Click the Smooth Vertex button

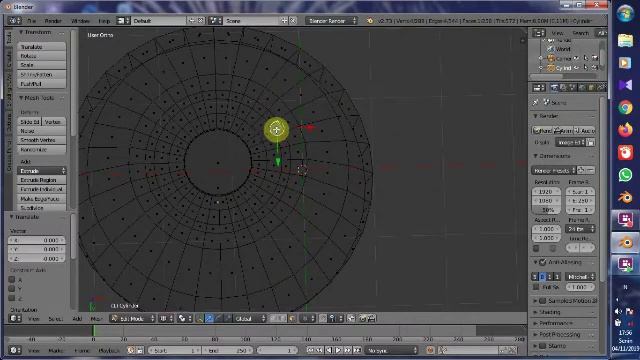pyautogui.click(x=41, y=140)
